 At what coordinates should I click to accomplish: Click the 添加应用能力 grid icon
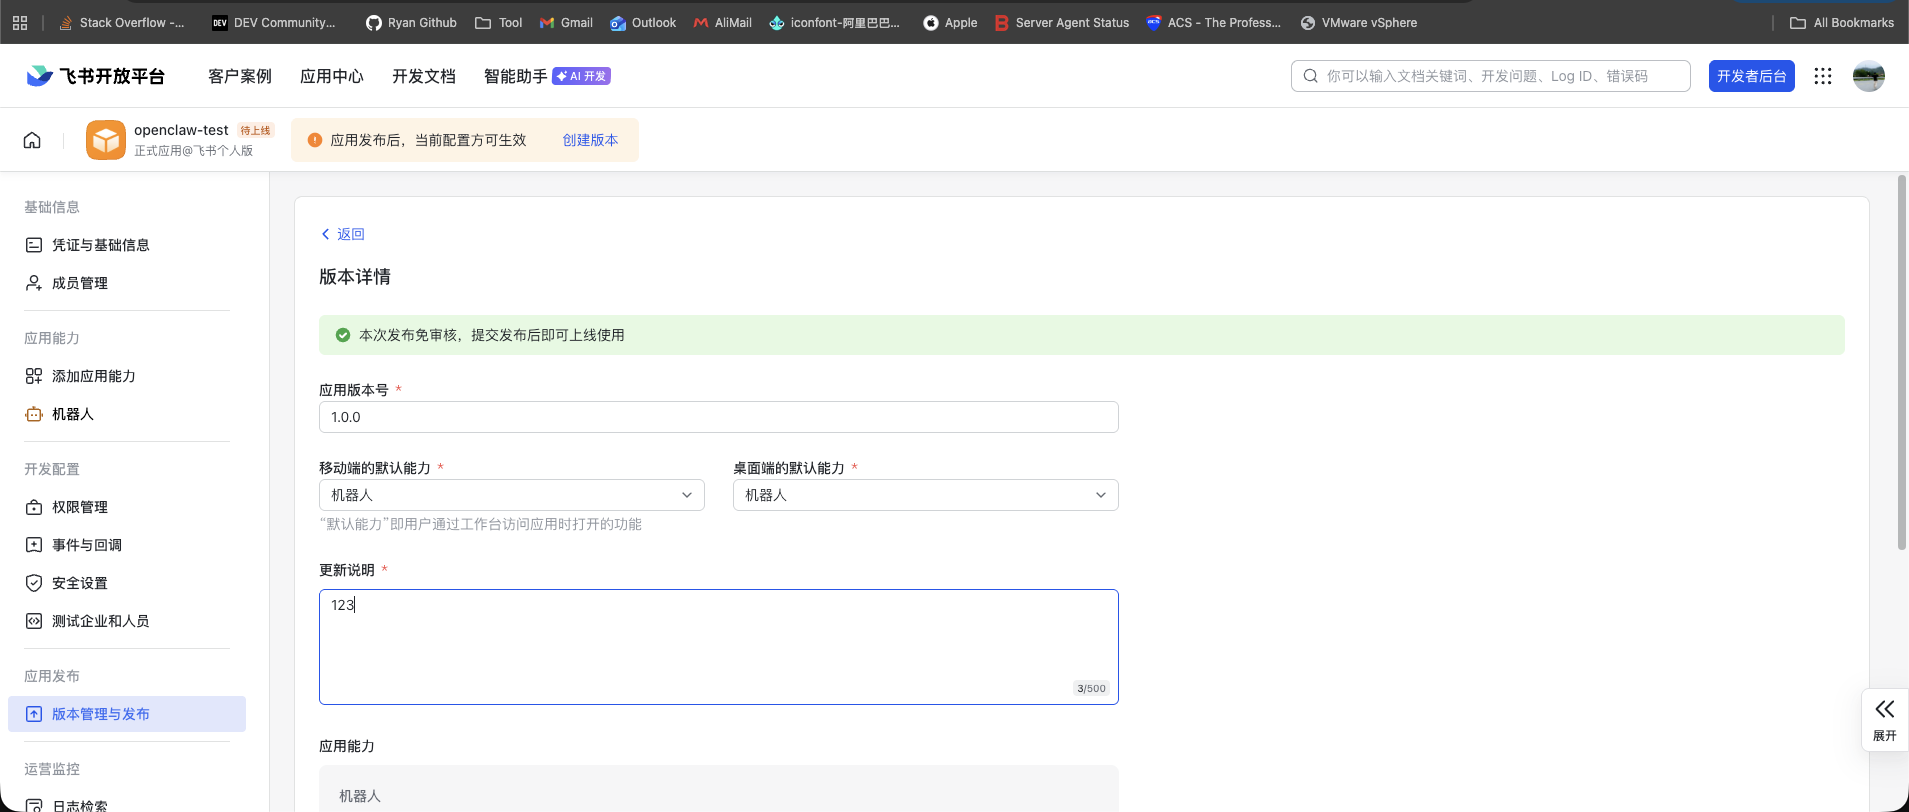point(34,376)
